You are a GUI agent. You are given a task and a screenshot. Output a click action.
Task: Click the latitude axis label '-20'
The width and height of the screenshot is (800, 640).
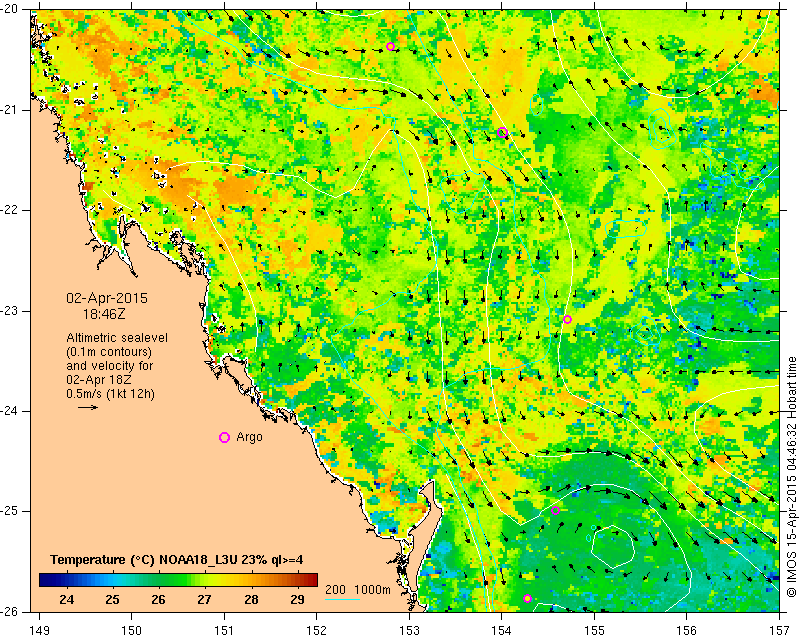coord(10,9)
